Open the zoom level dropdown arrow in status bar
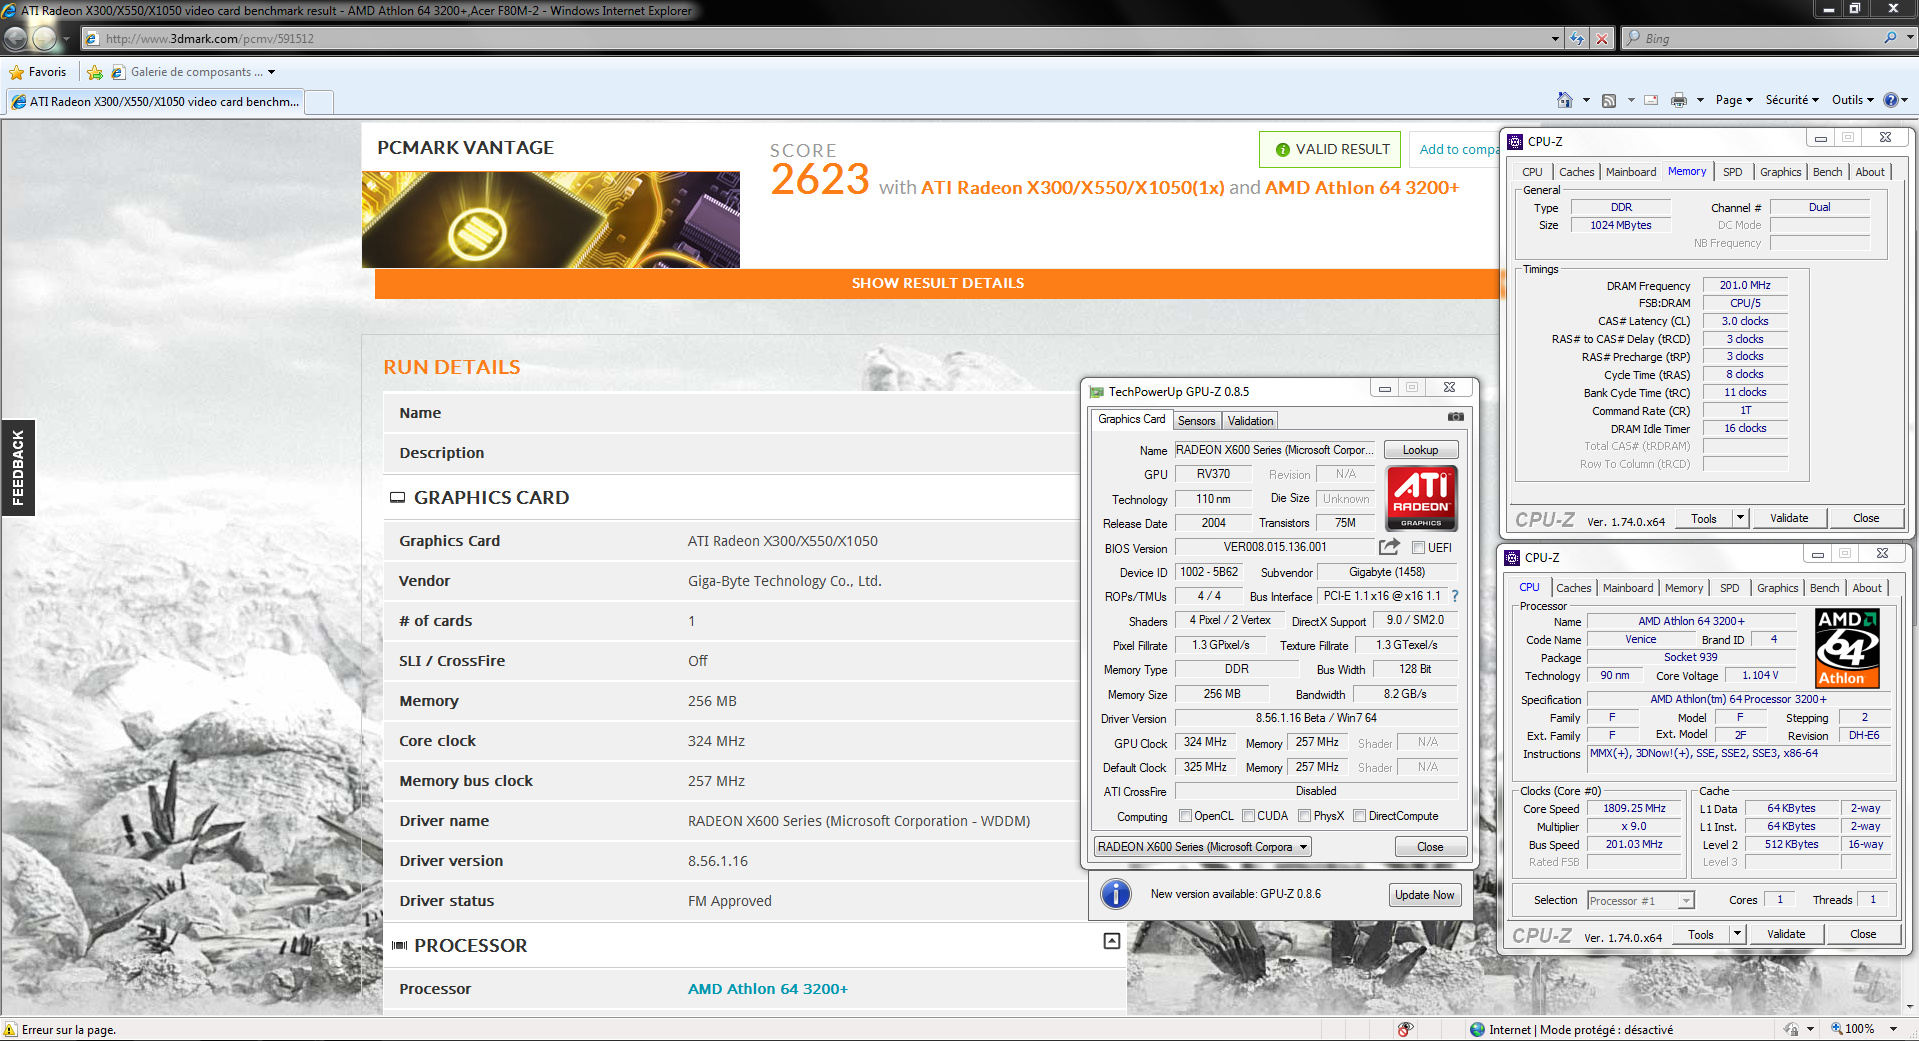1919x1041 pixels. [1893, 1029]
